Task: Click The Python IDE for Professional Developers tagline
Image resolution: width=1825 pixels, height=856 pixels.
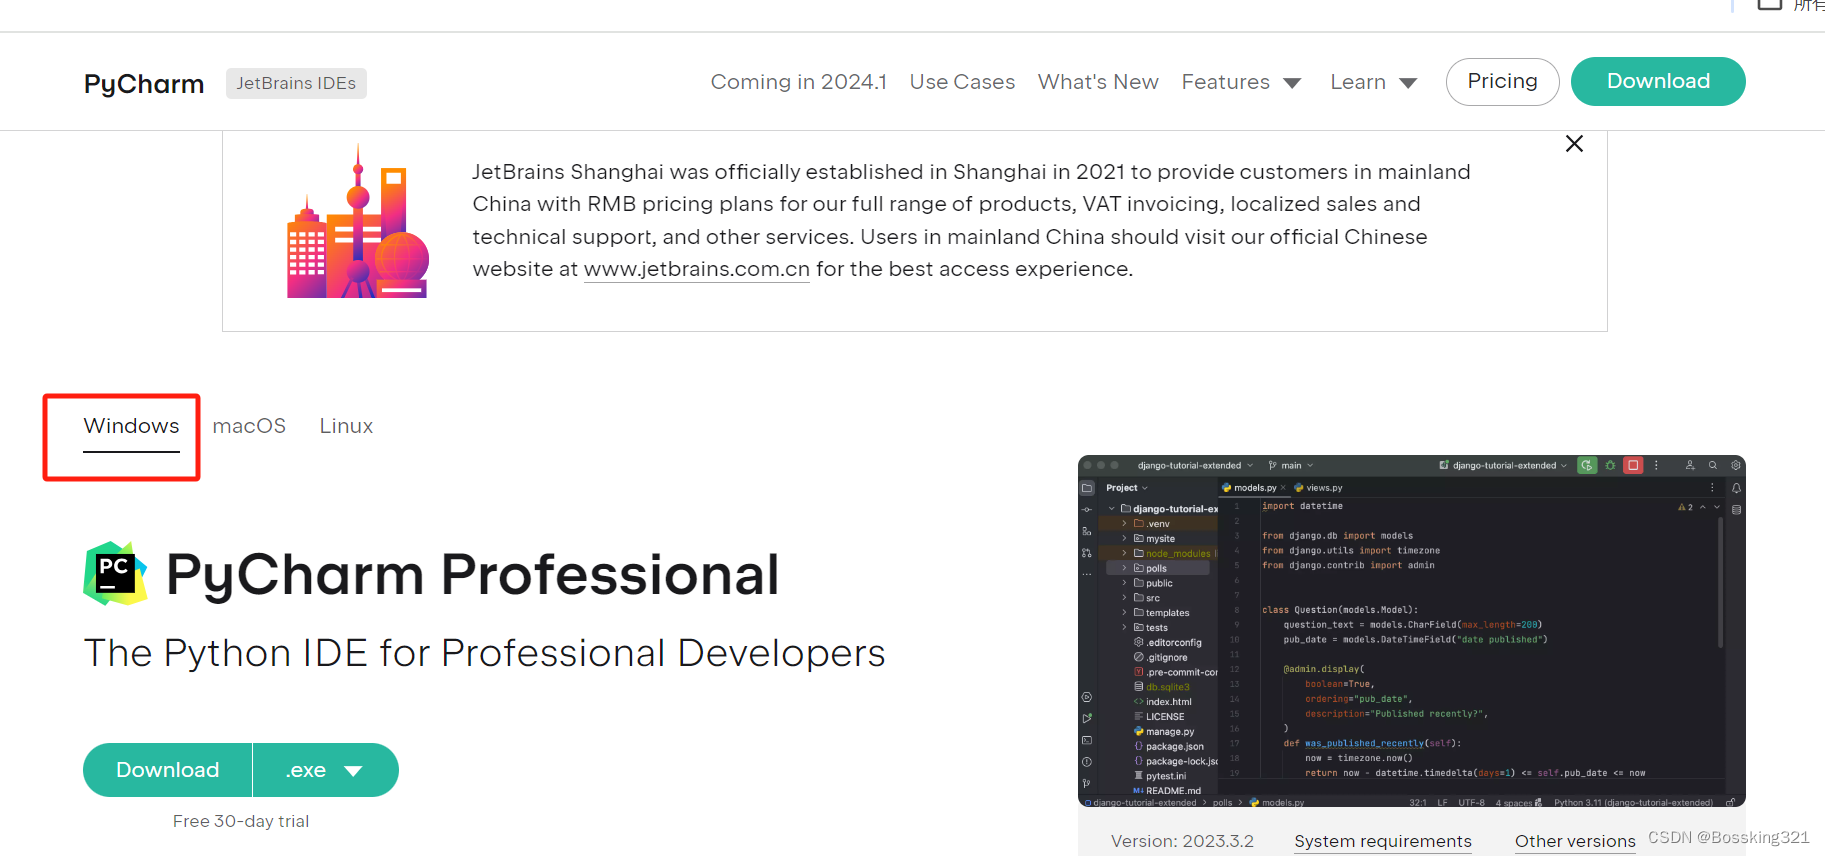Action: point(484,653)
